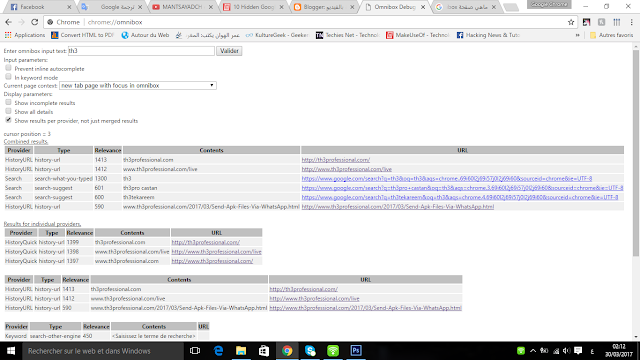640x360 pixels.
Task: Click the omnibox input text field
Action: click(x=141, y=51)
